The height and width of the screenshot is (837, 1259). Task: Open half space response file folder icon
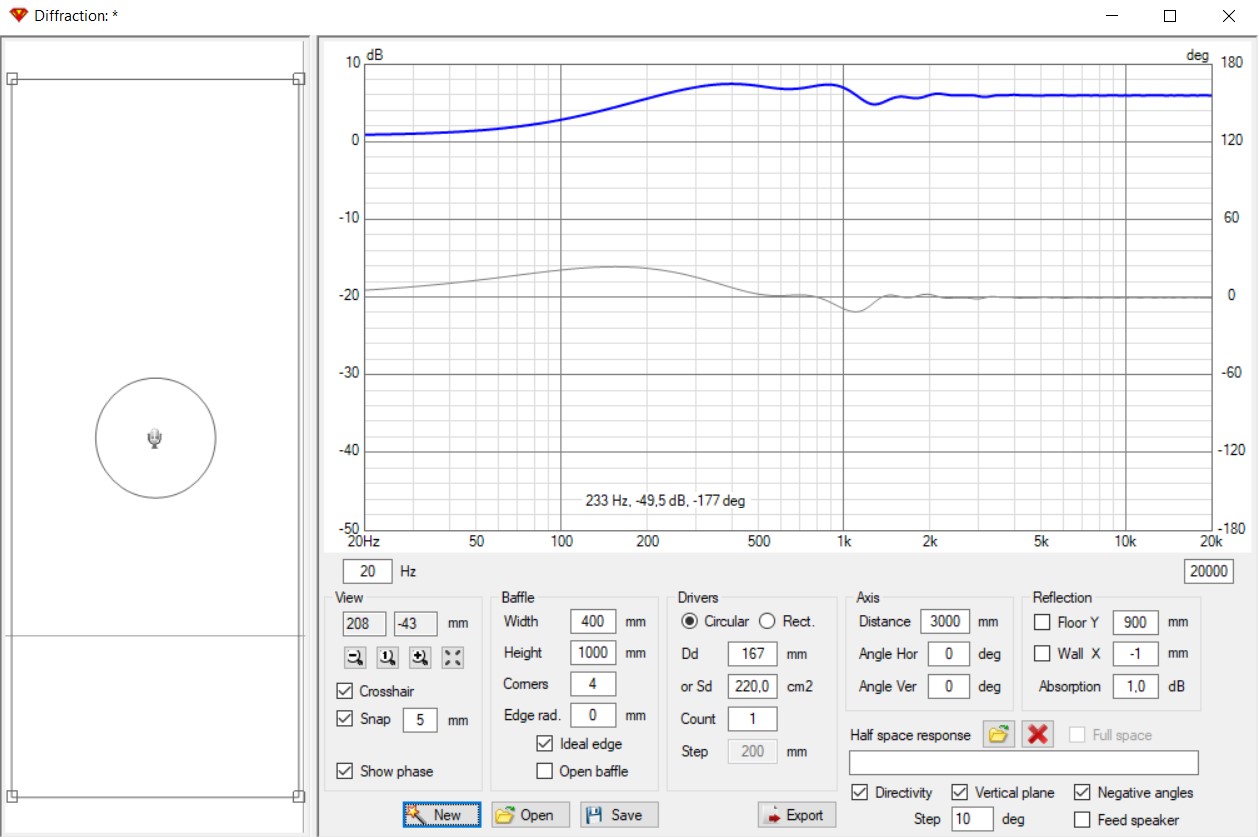point(998,734)
